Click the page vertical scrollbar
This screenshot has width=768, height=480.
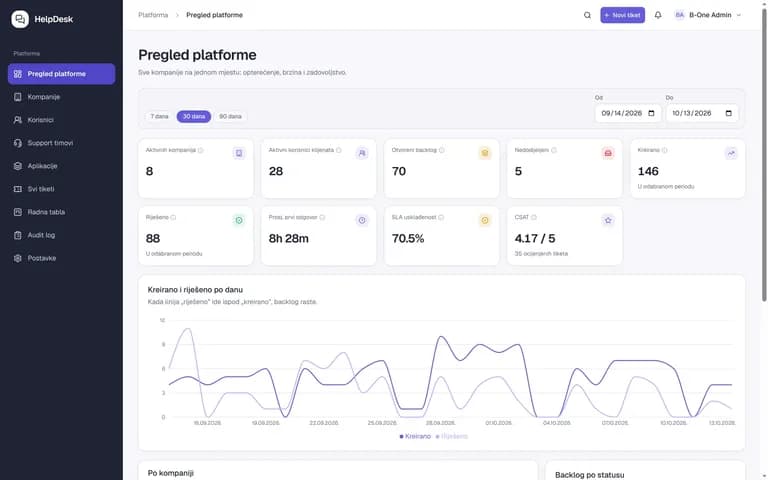point(764,154)
